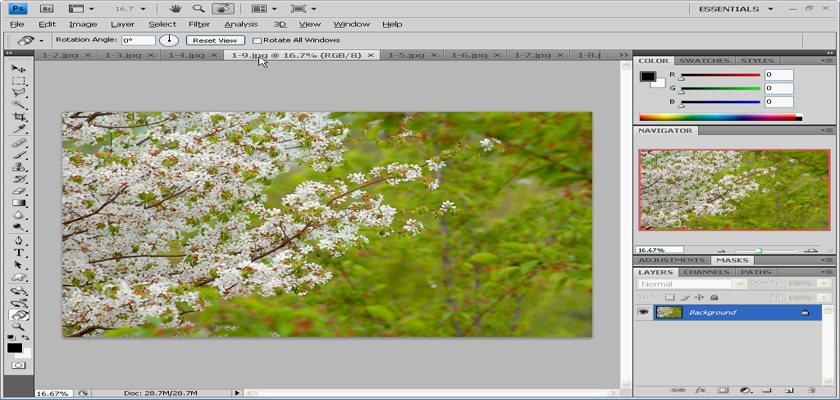Reset to default foreground and background colors
The image size is (840, 400).
[11, 338]
